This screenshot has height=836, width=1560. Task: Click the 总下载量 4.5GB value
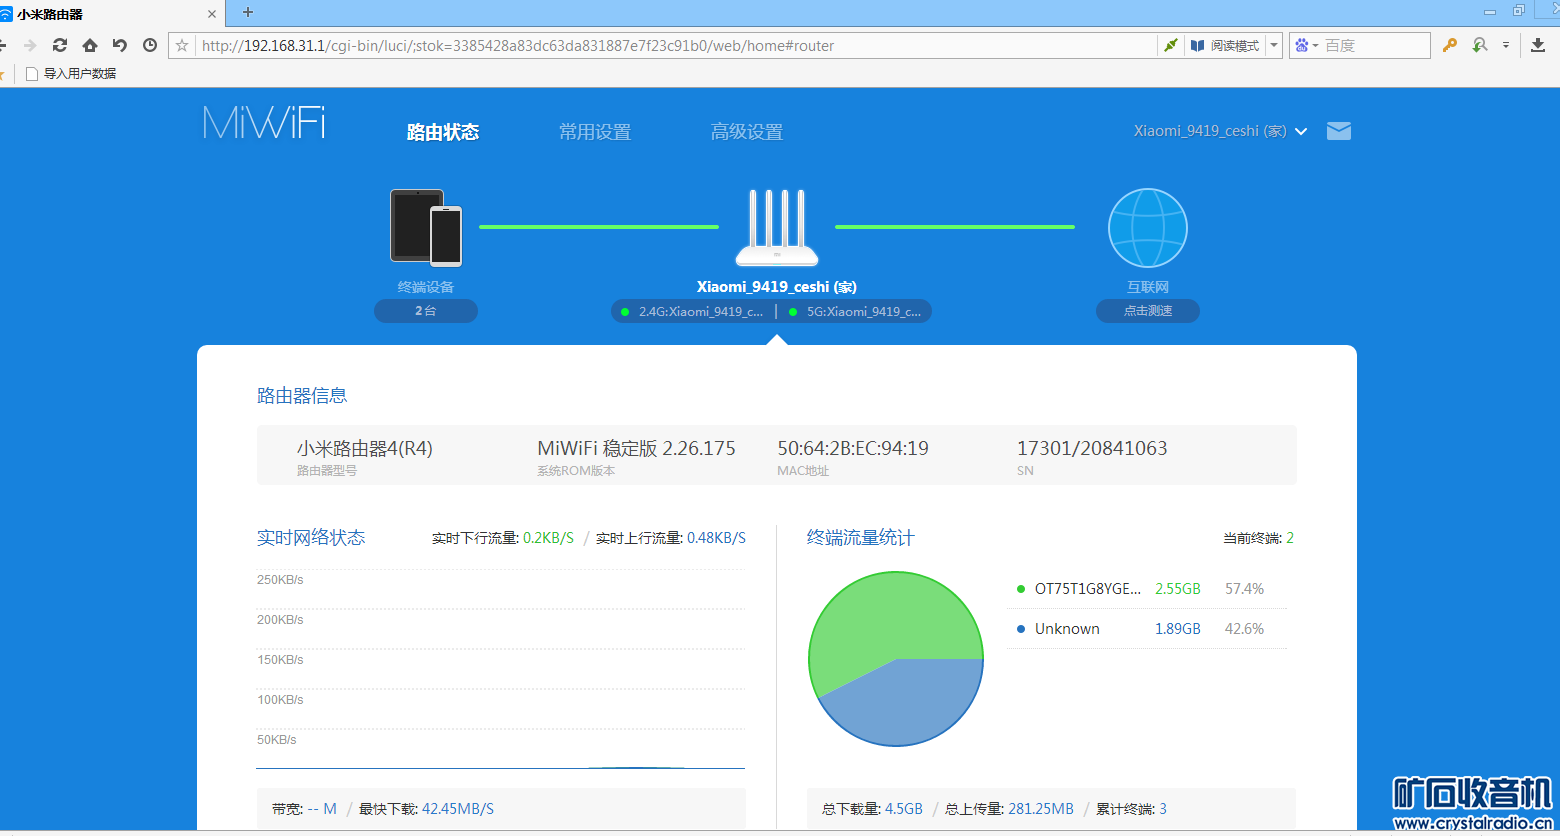(904, 809)
